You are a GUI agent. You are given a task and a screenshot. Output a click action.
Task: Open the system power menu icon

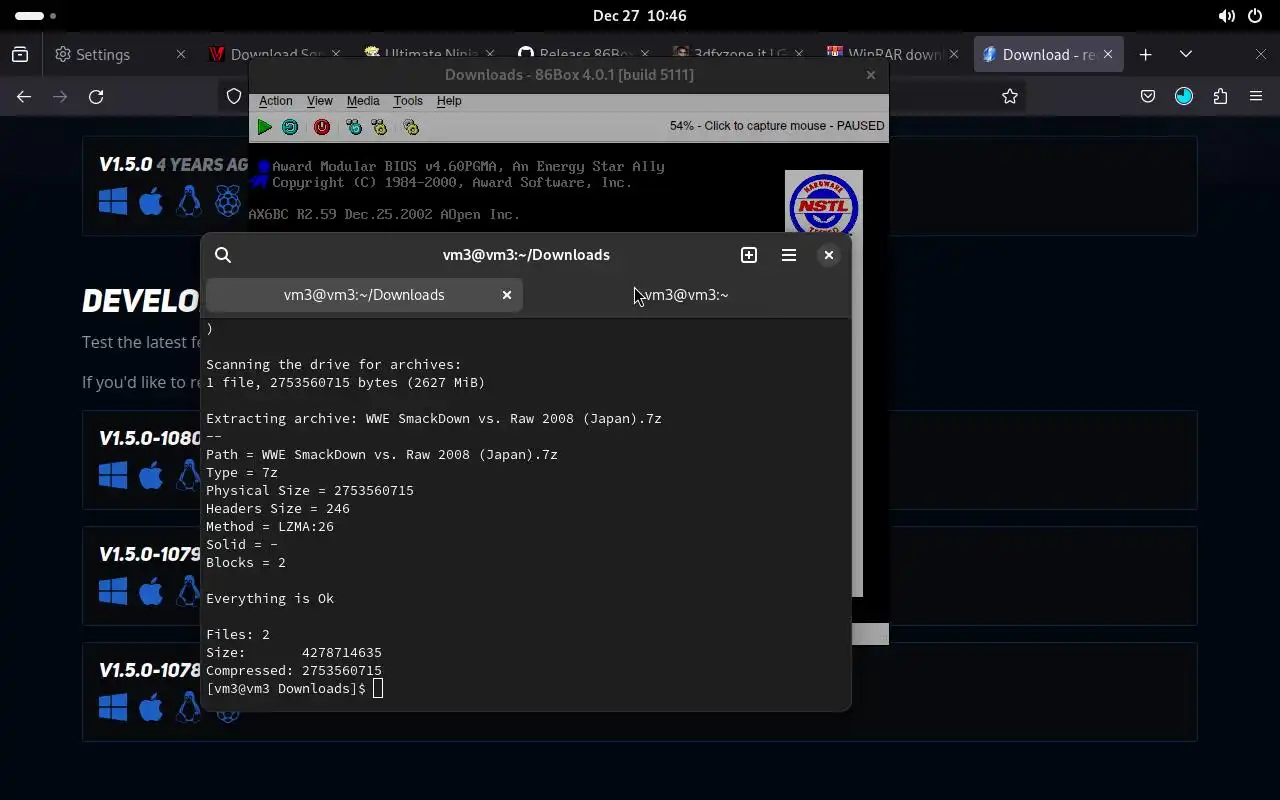1255,16
